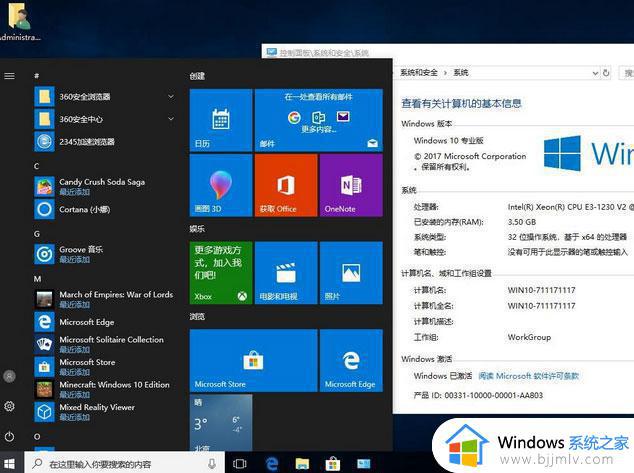Open File Explorer from the taskbar

pyautogui.click(x=302, y=464)
